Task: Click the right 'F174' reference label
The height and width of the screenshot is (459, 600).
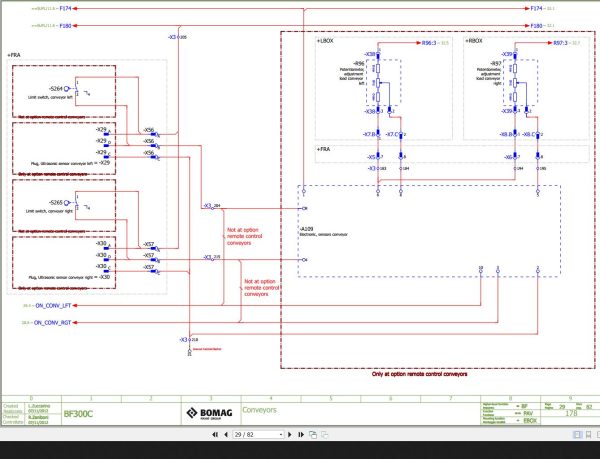Action: (x=536, y=8)
